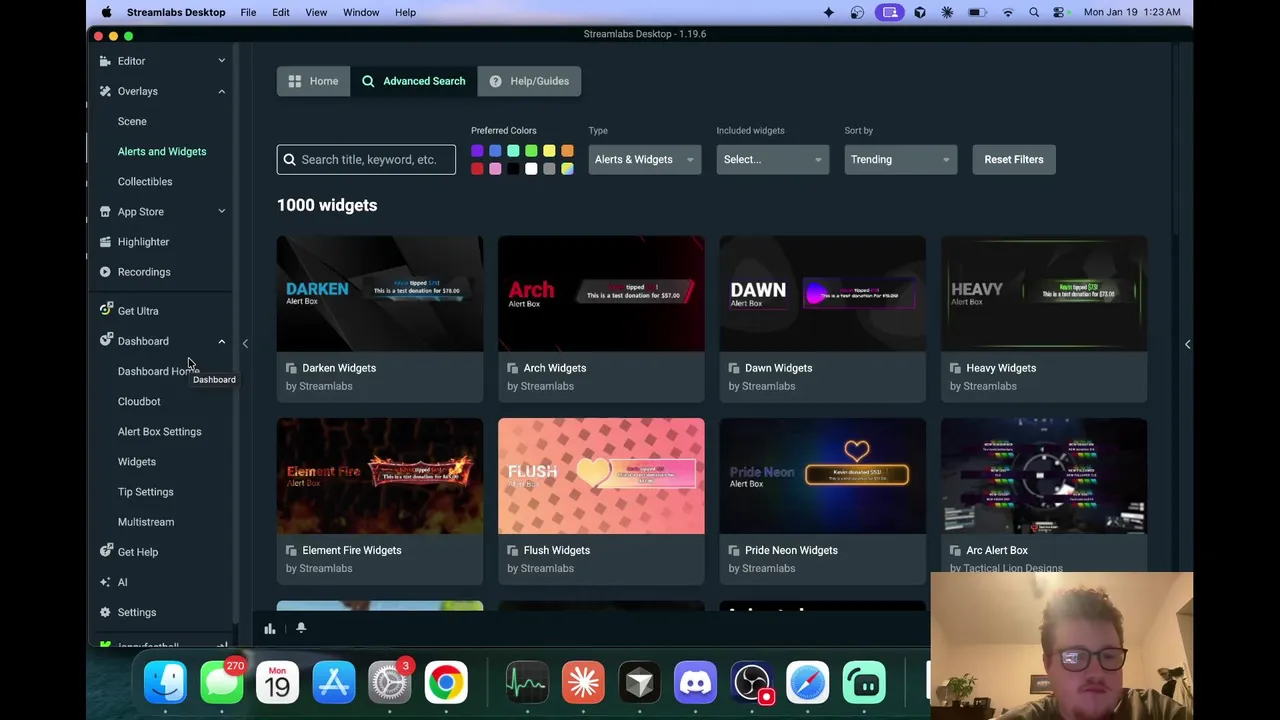Expand the right panel with arrow handle

click(x=1187, y=344)
